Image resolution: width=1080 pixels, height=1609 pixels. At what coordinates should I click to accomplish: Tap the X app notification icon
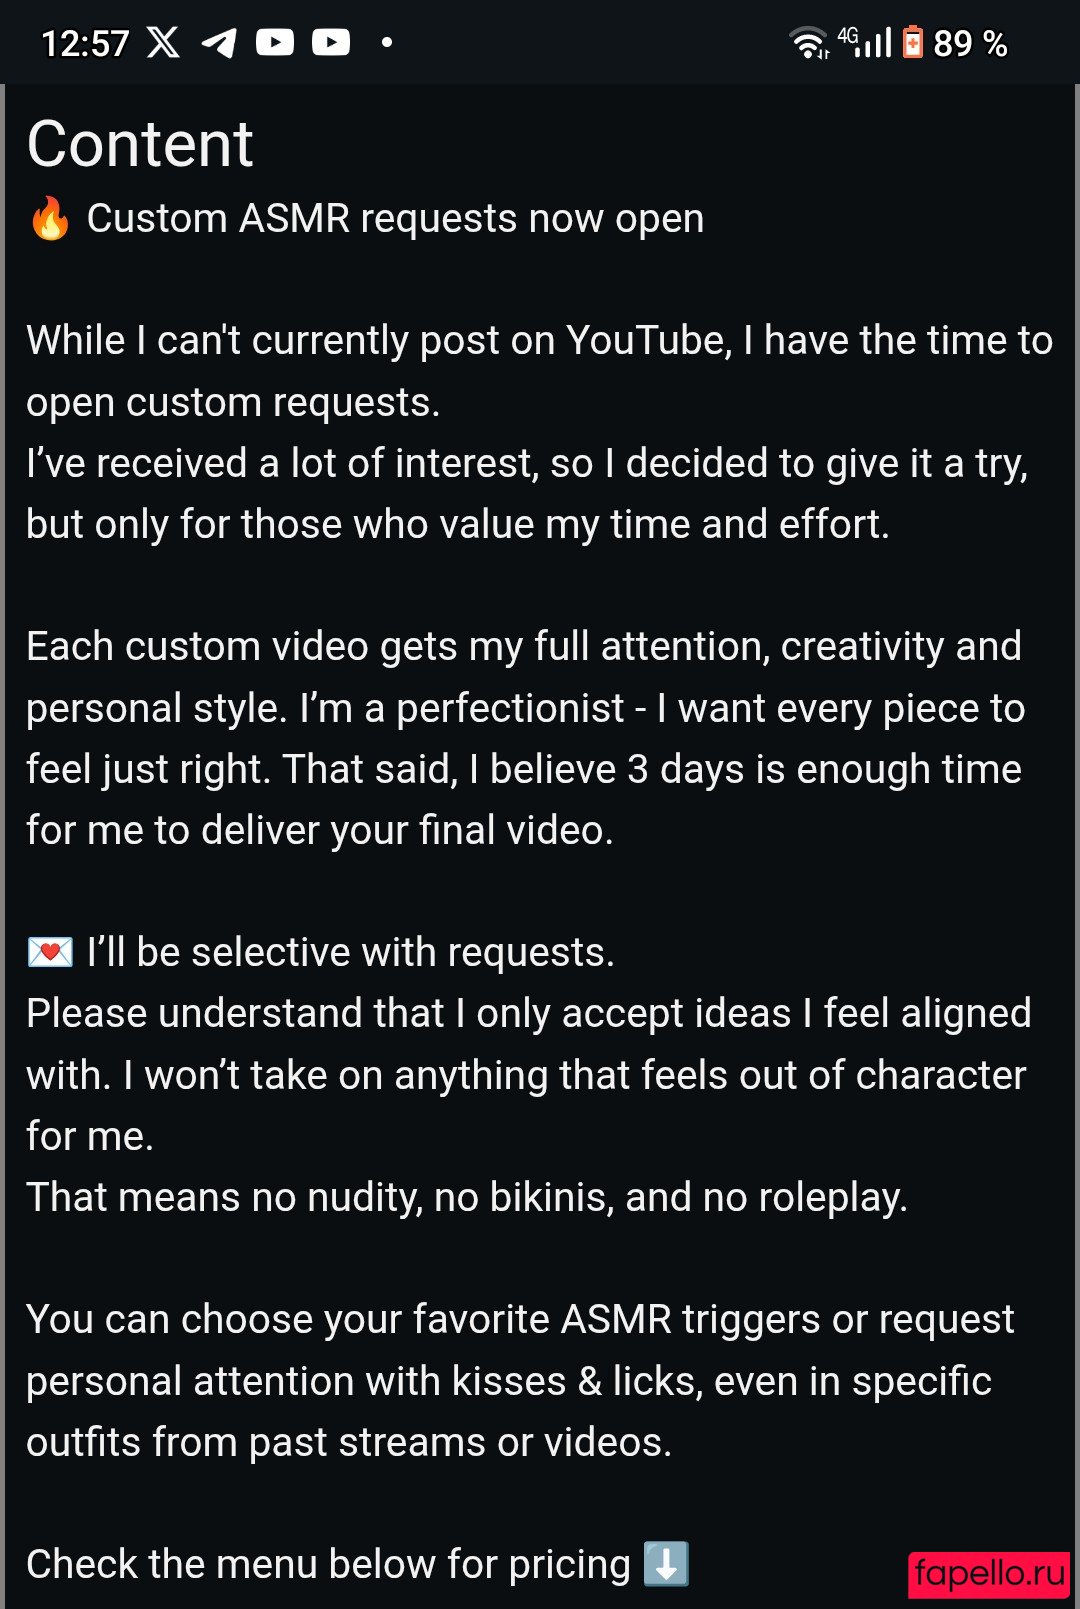[163, 42]
